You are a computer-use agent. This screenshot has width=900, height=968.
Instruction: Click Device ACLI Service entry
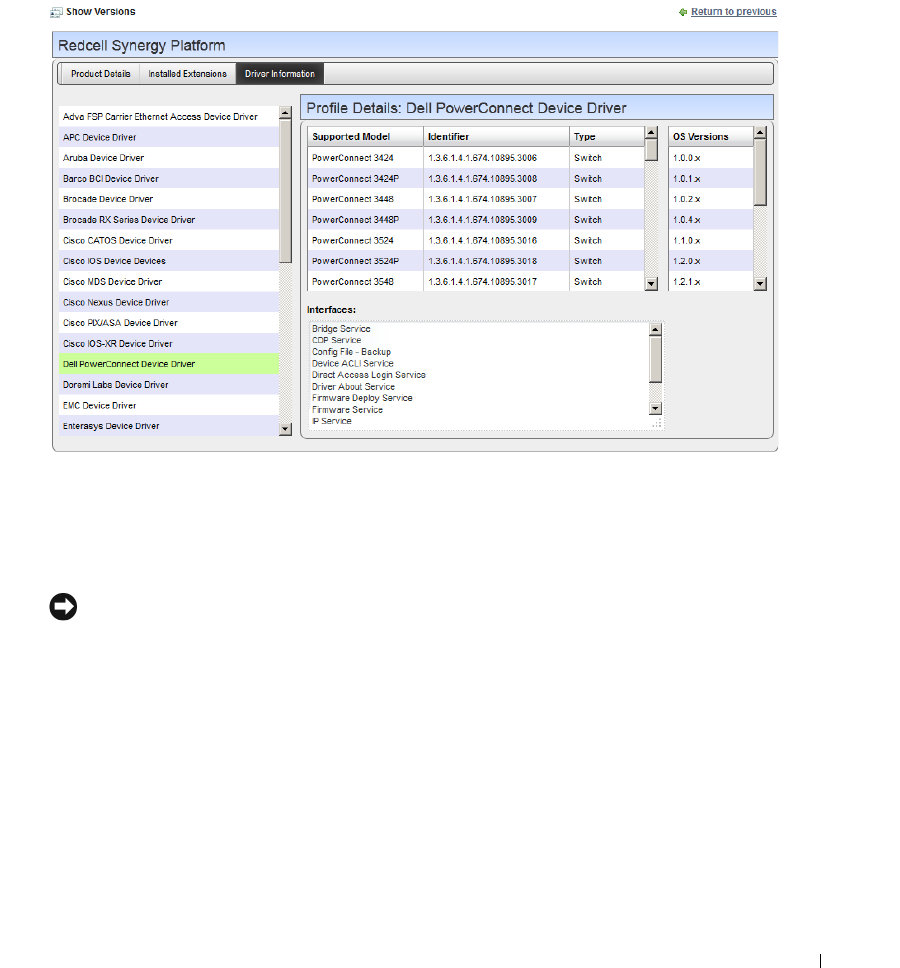point(352,364)
